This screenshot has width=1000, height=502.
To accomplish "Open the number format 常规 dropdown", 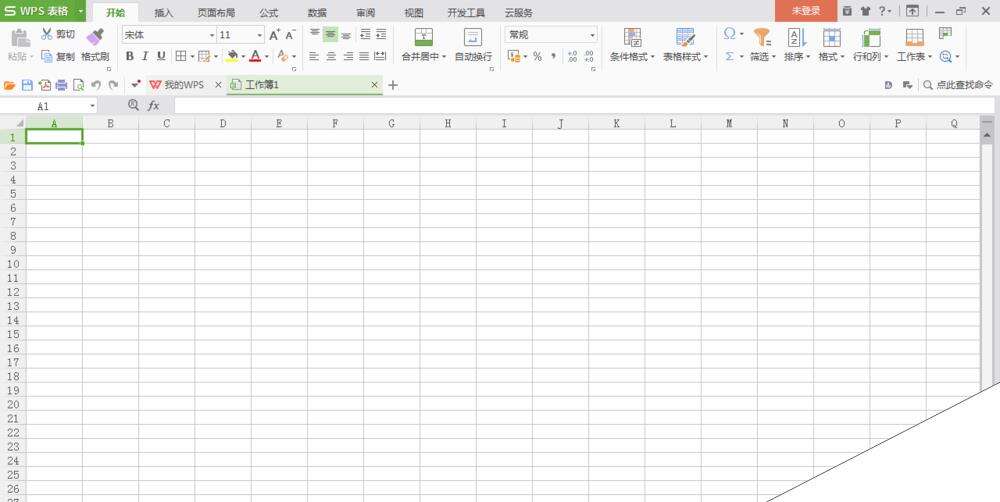I will (592, 35).
